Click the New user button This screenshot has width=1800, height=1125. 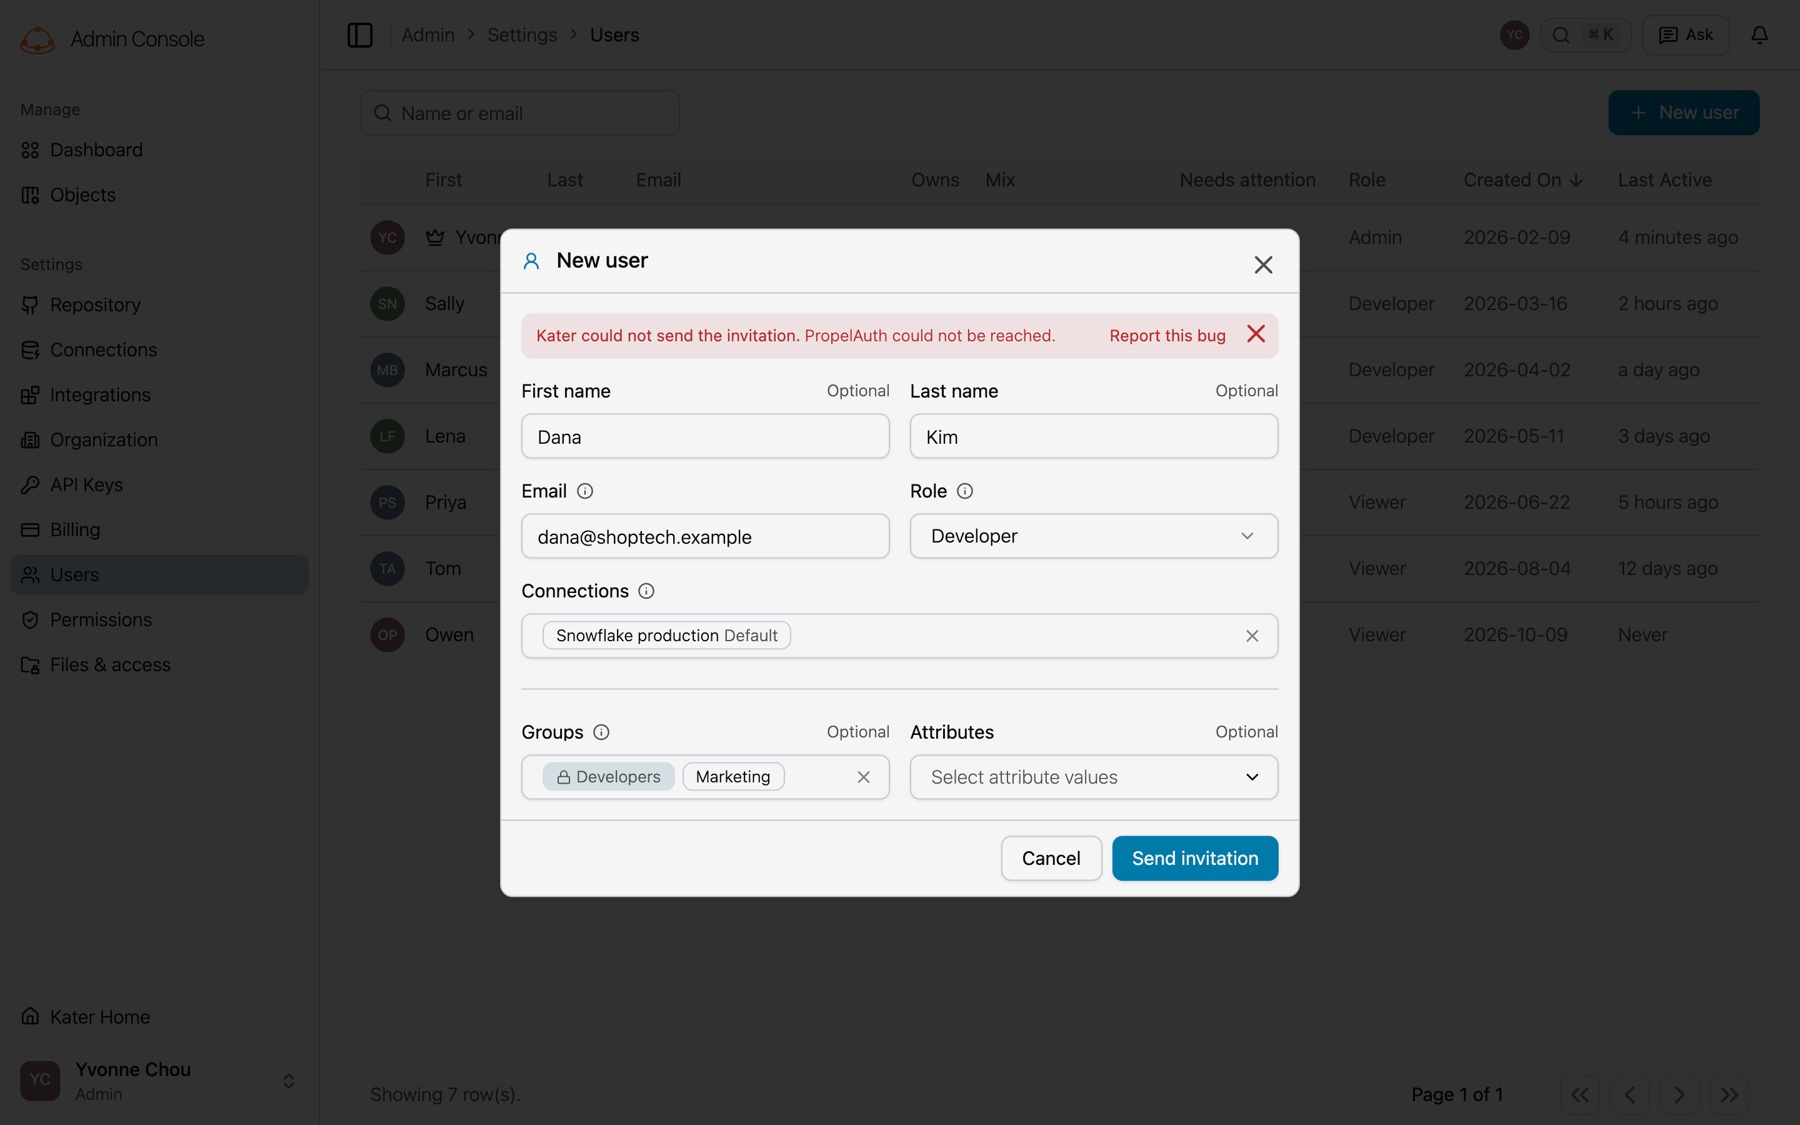(x=1684, y=113)
